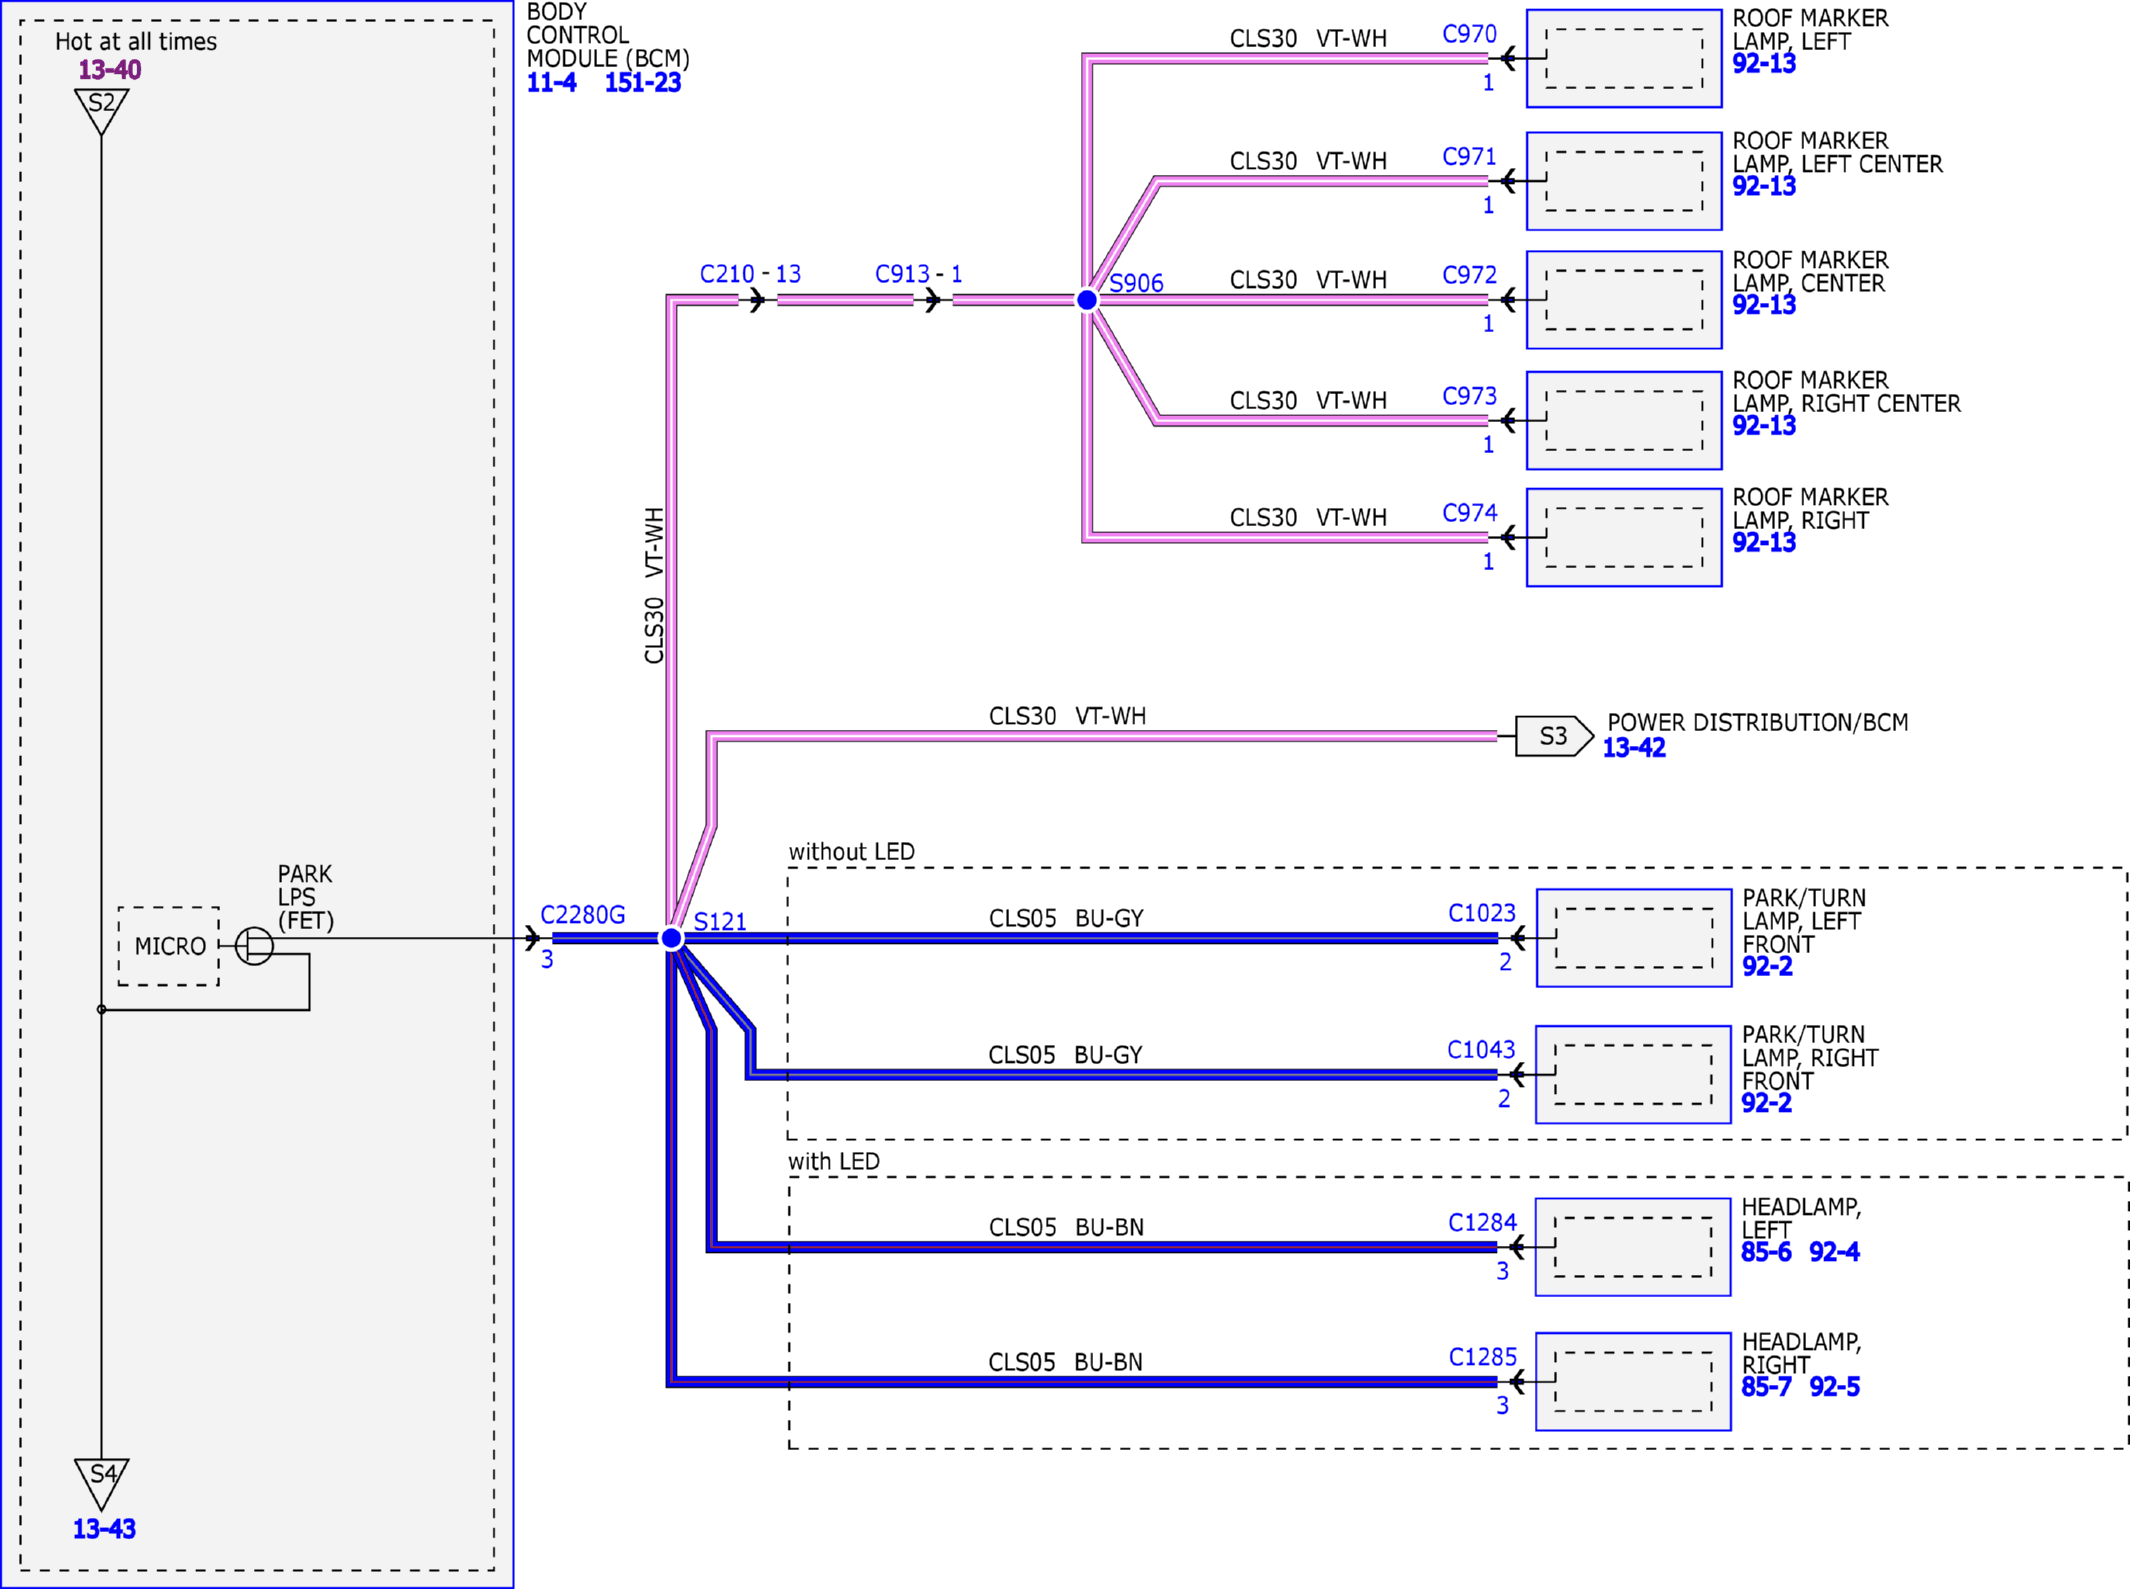Click connector label C913 - 1
Screen dimensions: 2130x1589
pyautogui.click(x=918, y=274)
